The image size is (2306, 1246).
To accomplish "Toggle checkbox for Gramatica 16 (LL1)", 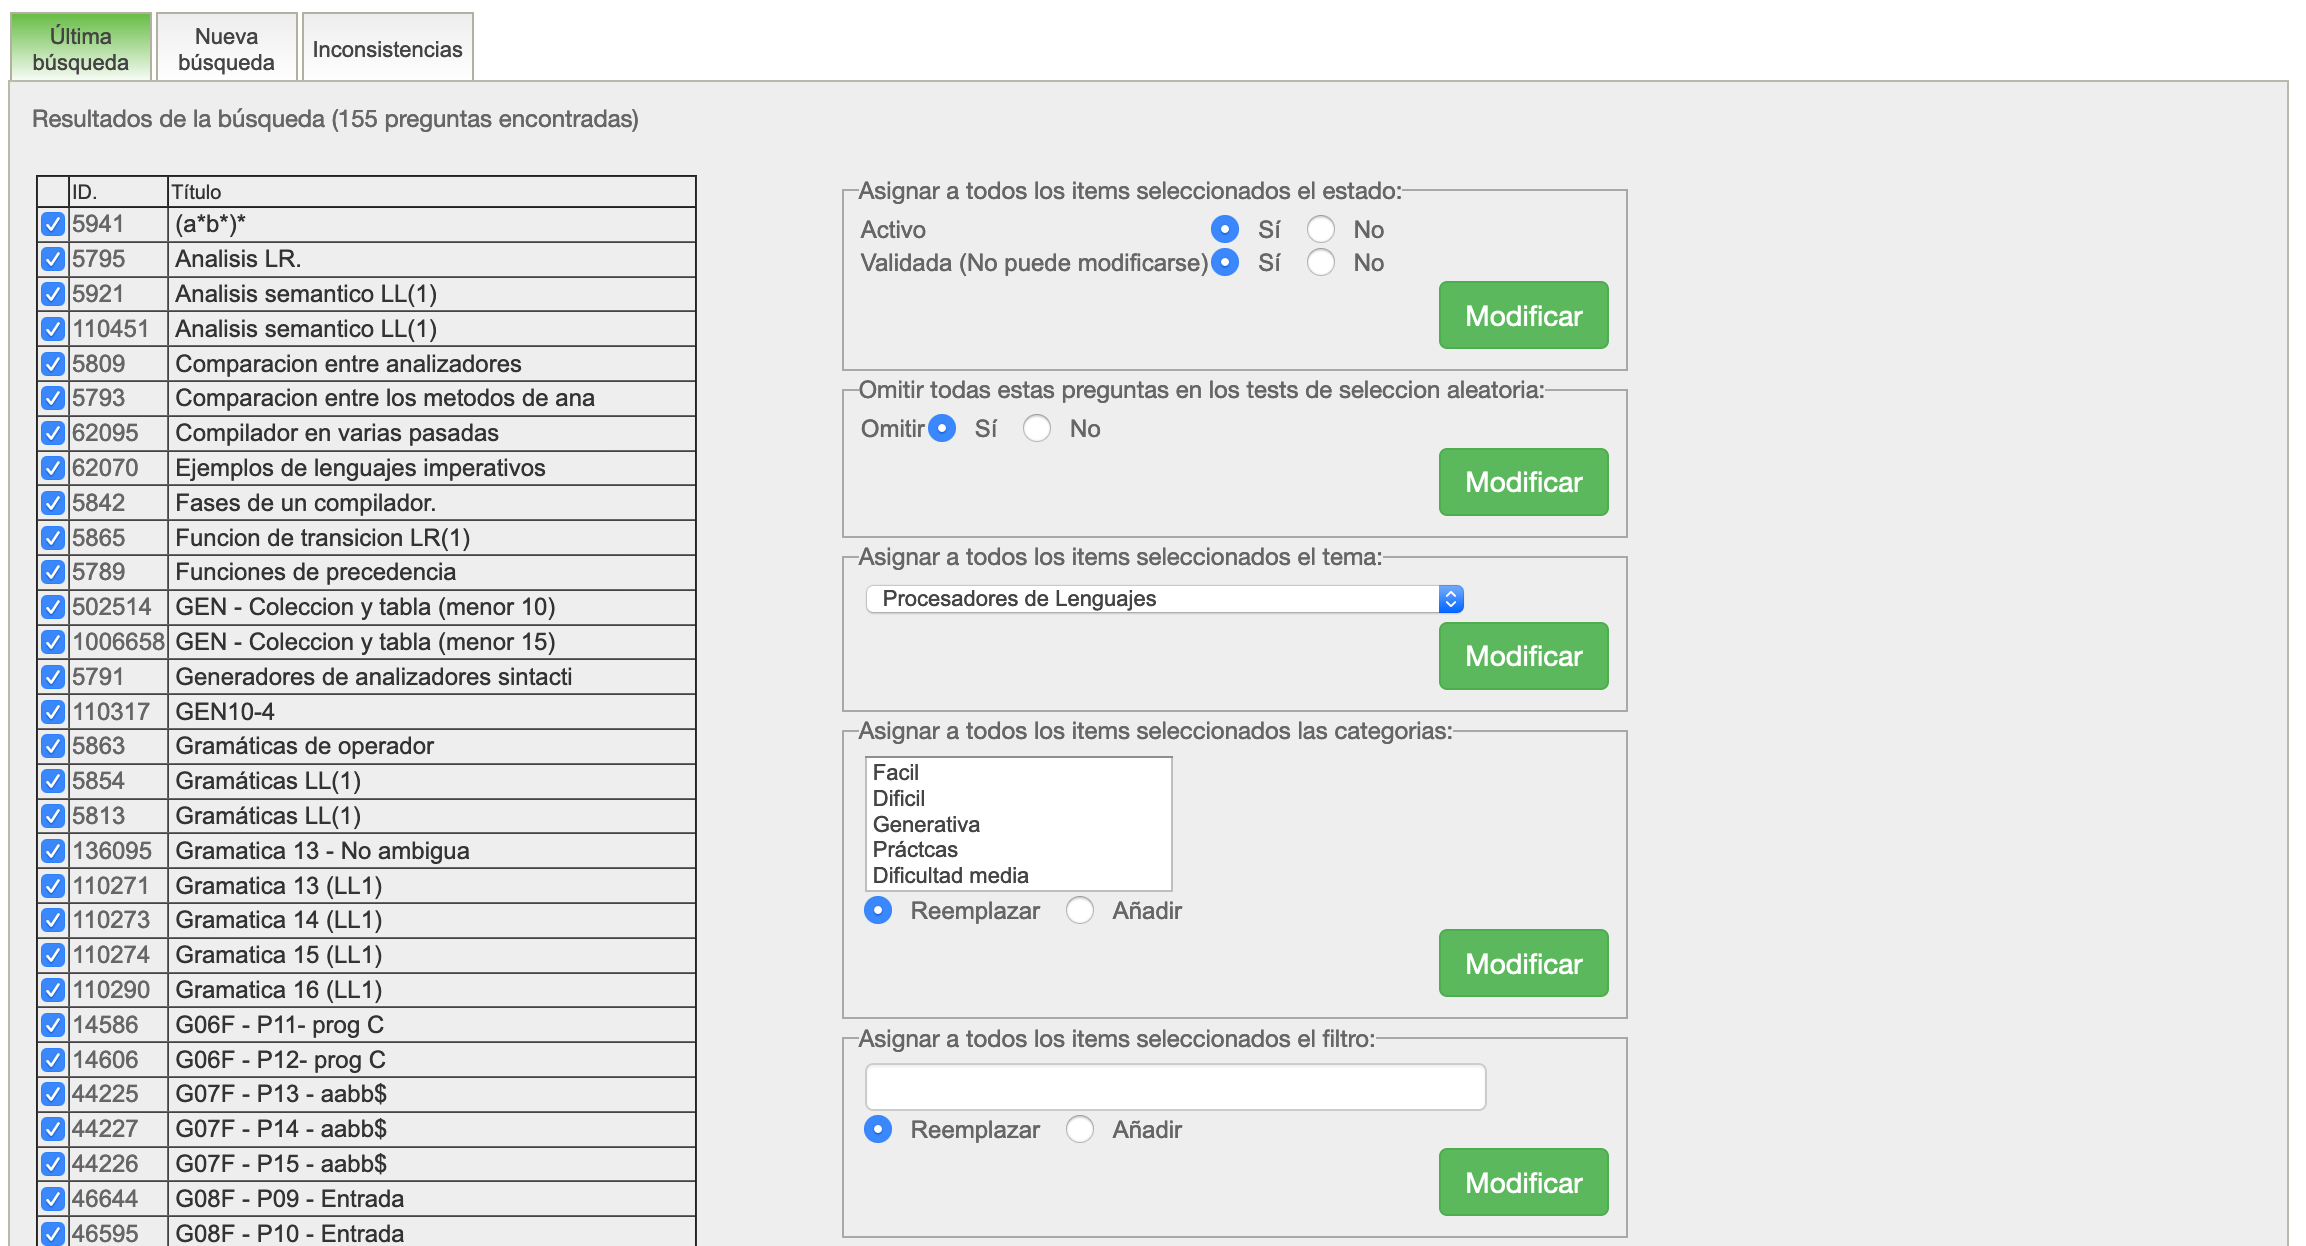I will (53, 990).
